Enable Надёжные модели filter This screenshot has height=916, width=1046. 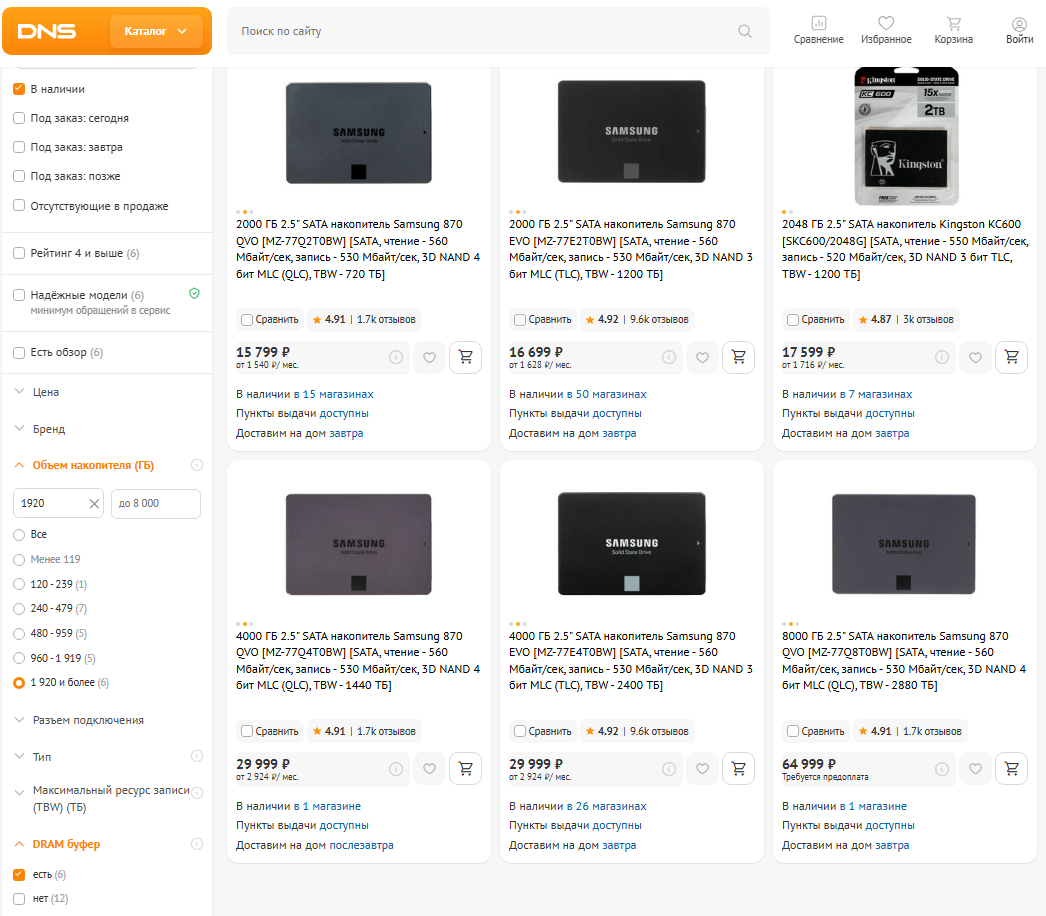[19, 295]
